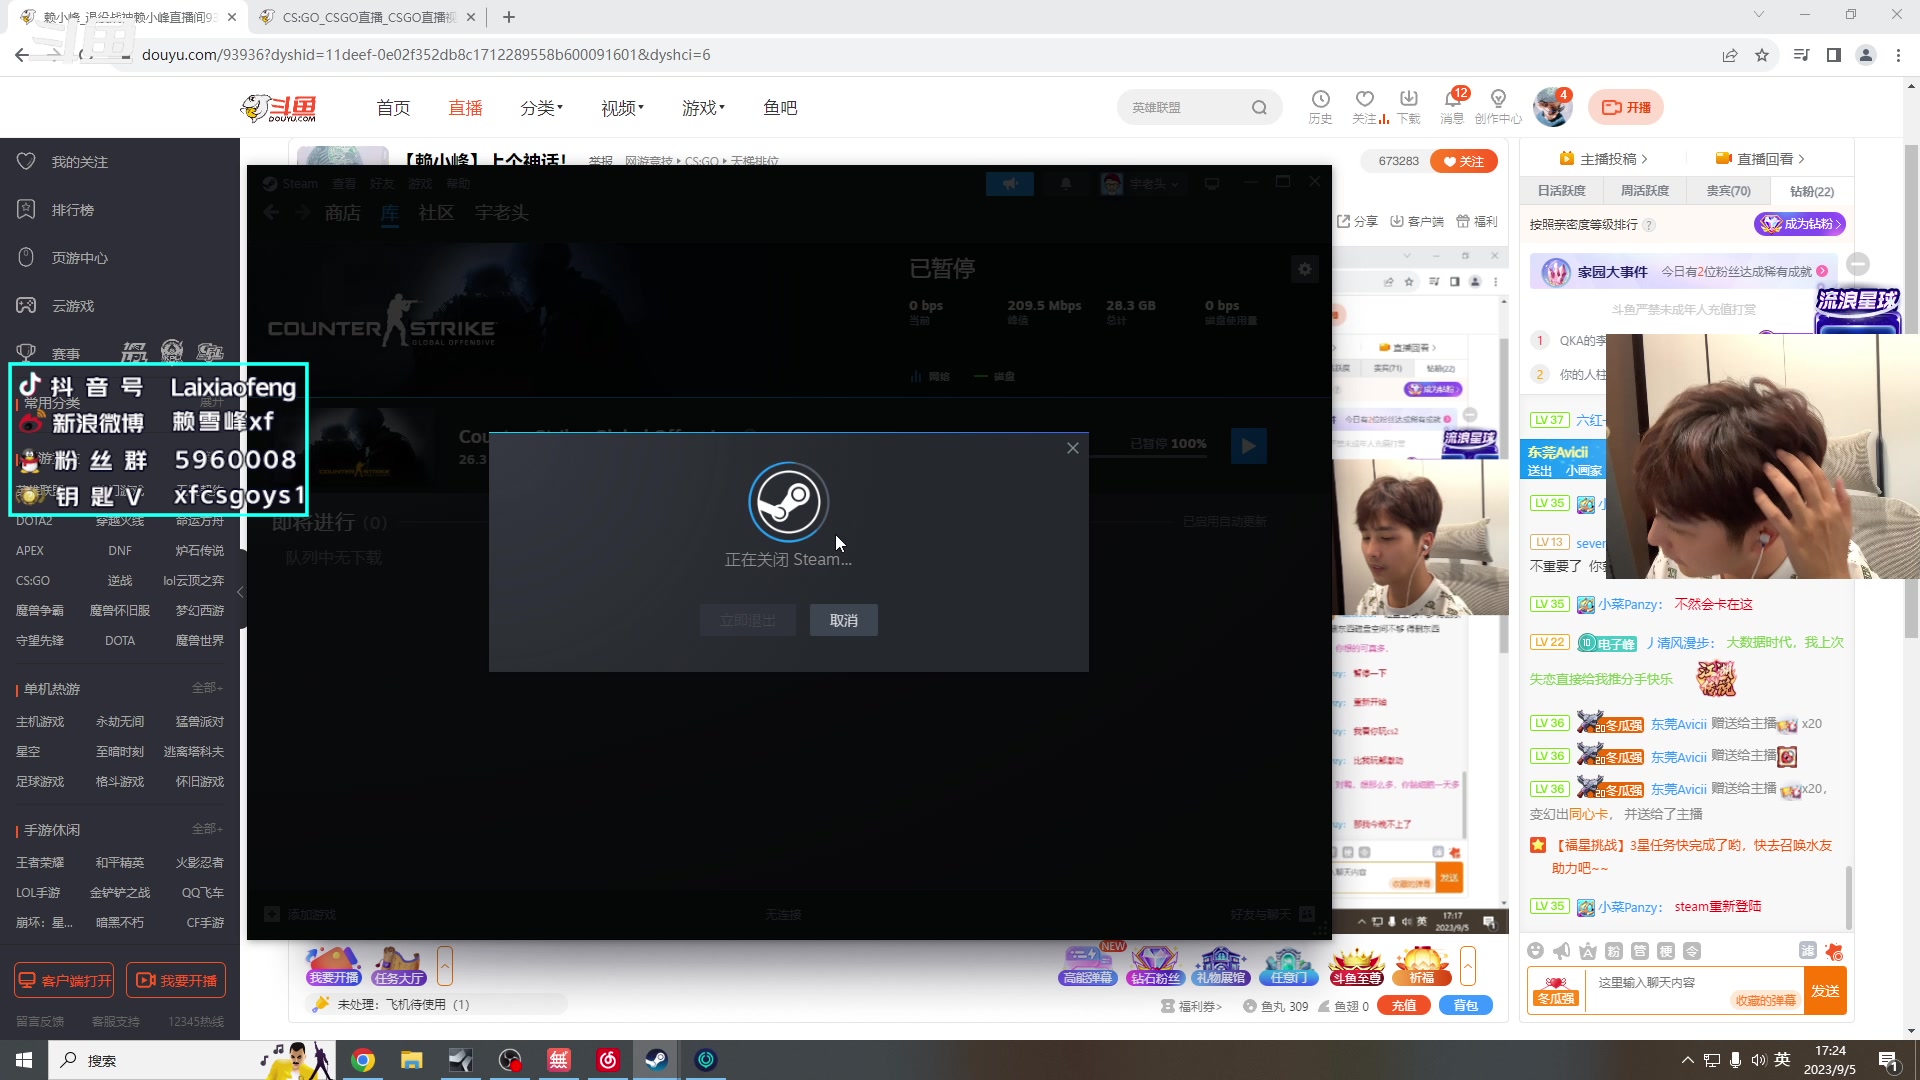Click 成为钻粉 button
This screenshot has height=1080, width=1920.
click(x=1799, y=224)
